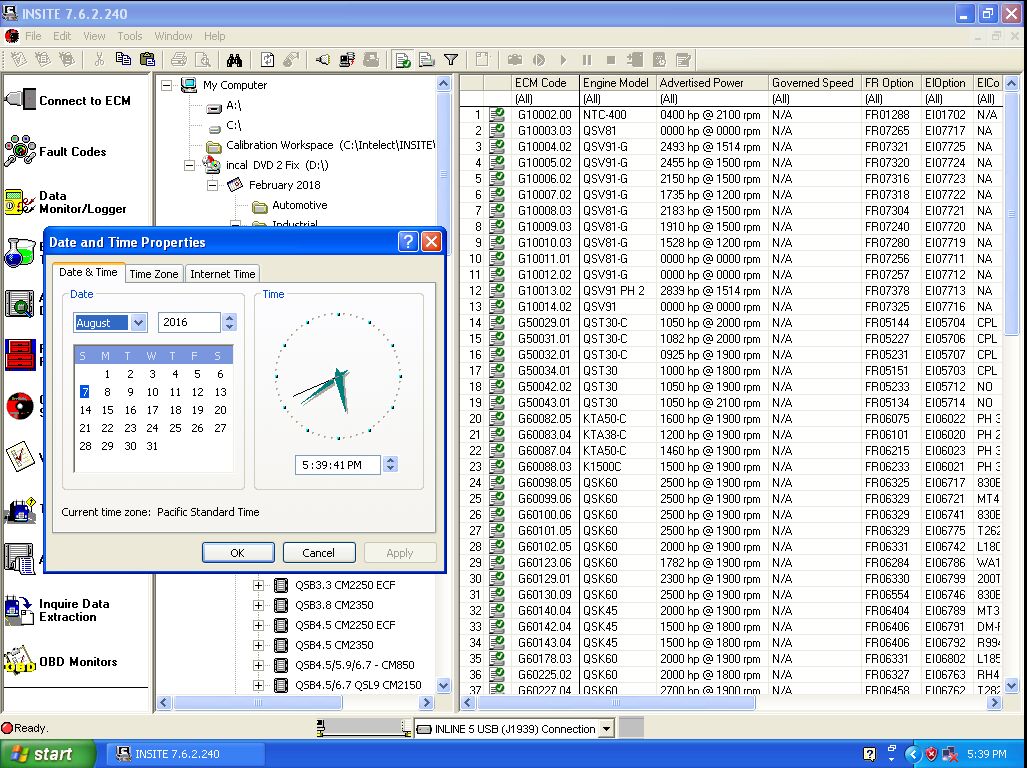Open the Fault Codes sidebar icon
The image size is (1027, 768).
[x=20, y=151]
